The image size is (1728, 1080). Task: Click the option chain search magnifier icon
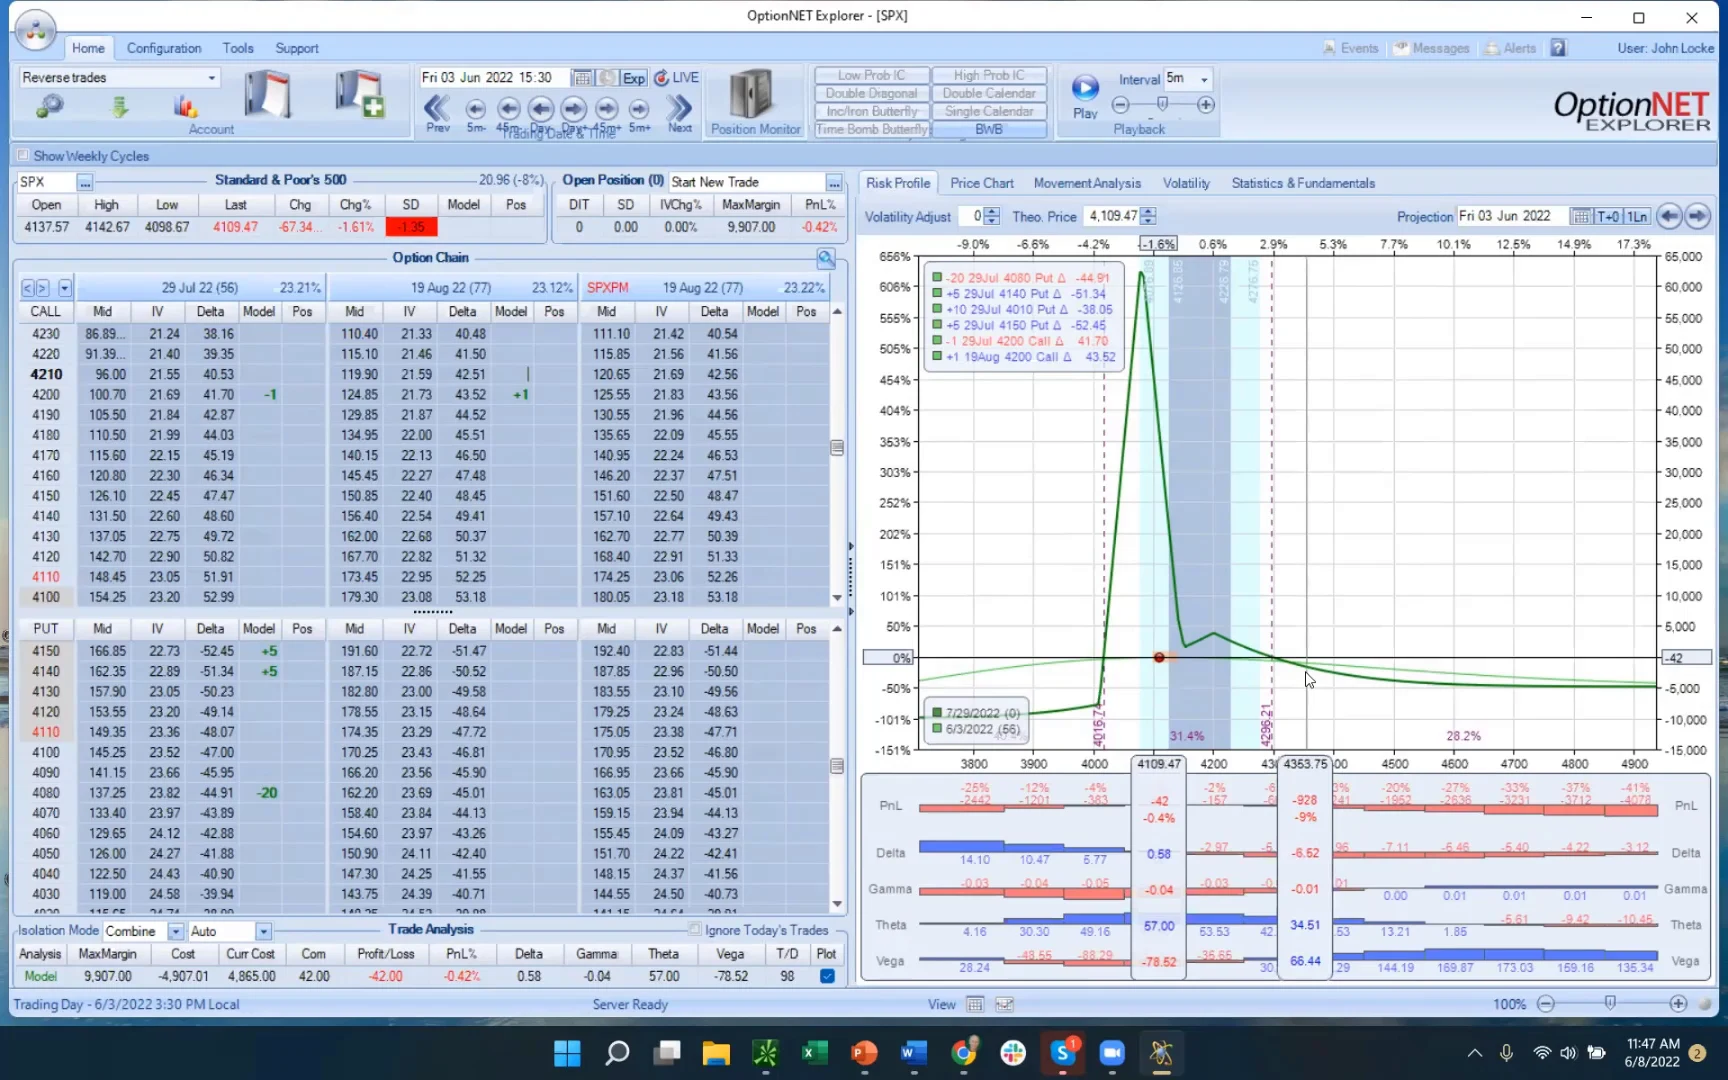tap(826, 259)
